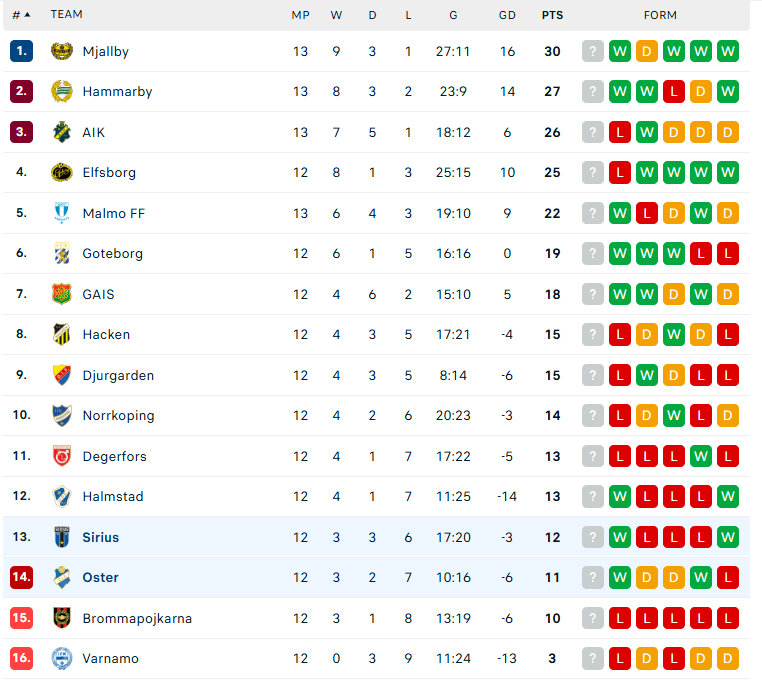Click the Varnamo club crest icon
Image resolution: width=762 pixels, height=686 pixels.
pyautogui.click(x=62, y=658)
